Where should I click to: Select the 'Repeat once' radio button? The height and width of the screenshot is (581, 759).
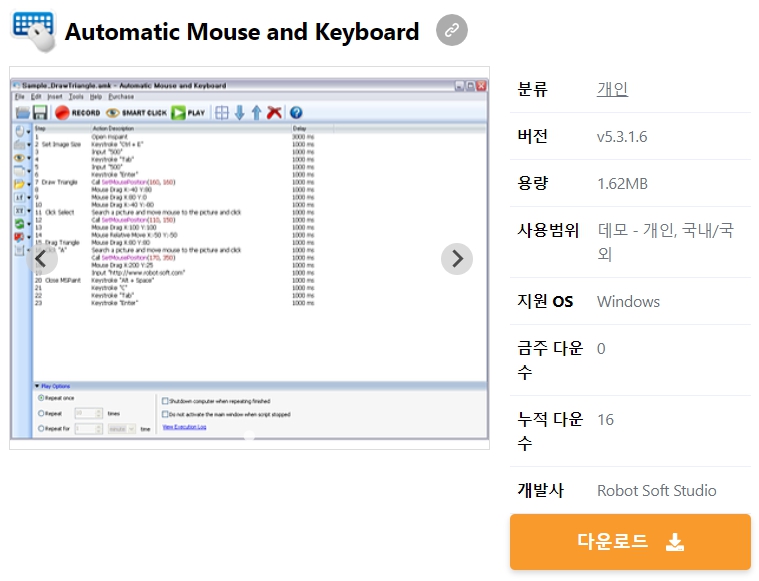[41, 398]
